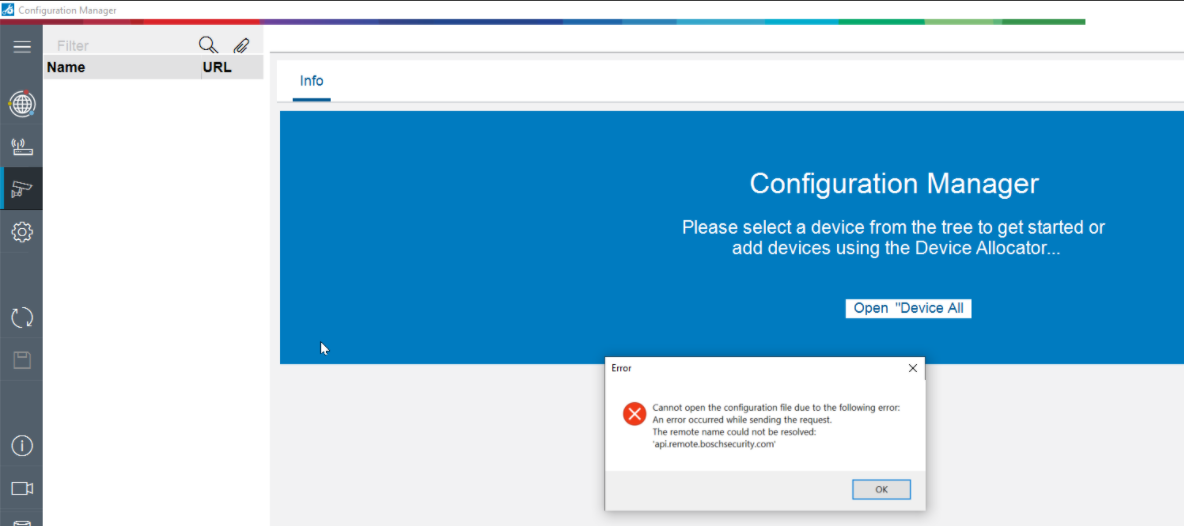Click the reload circular arrows icon
This screenshot has width=1184, height=526.
(22, 317)
